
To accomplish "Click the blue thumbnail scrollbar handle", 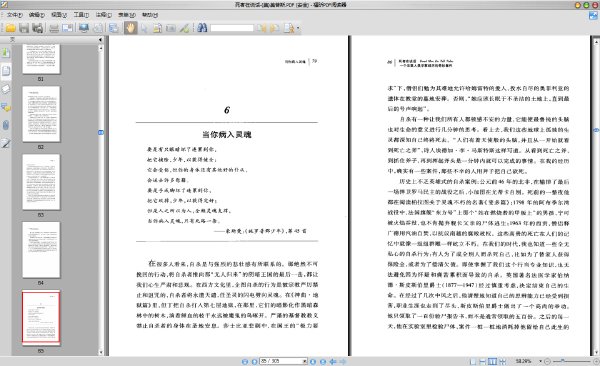I will pyautogui.click(x=101, y=132).
